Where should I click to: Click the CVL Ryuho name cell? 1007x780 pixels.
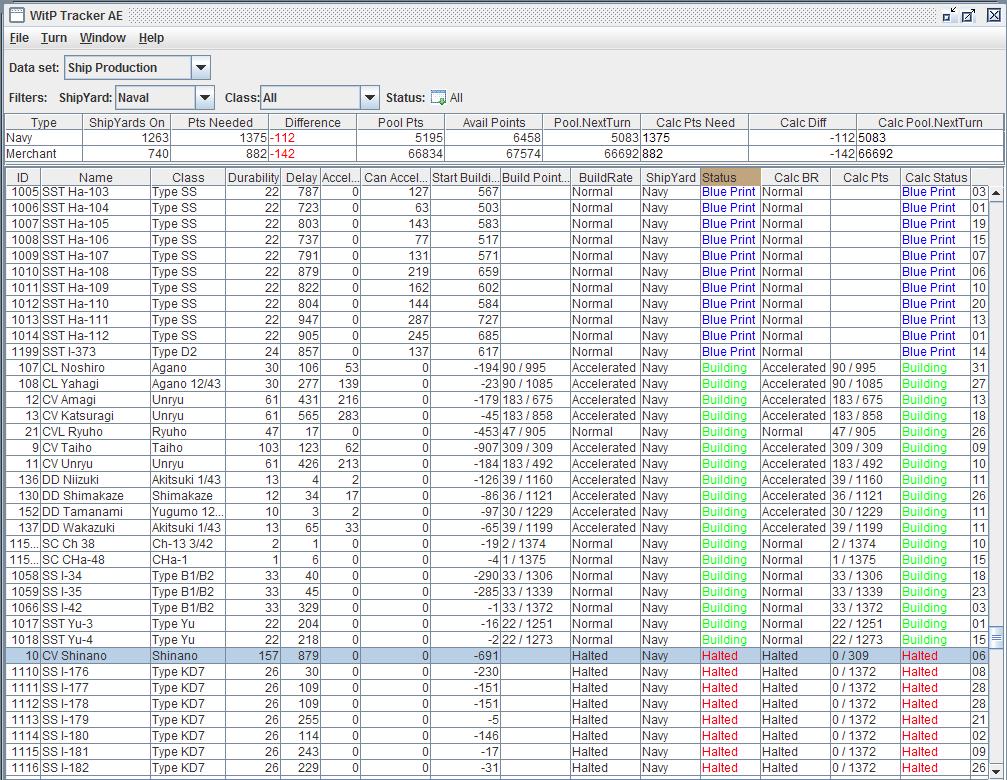(x=96, y=431)
